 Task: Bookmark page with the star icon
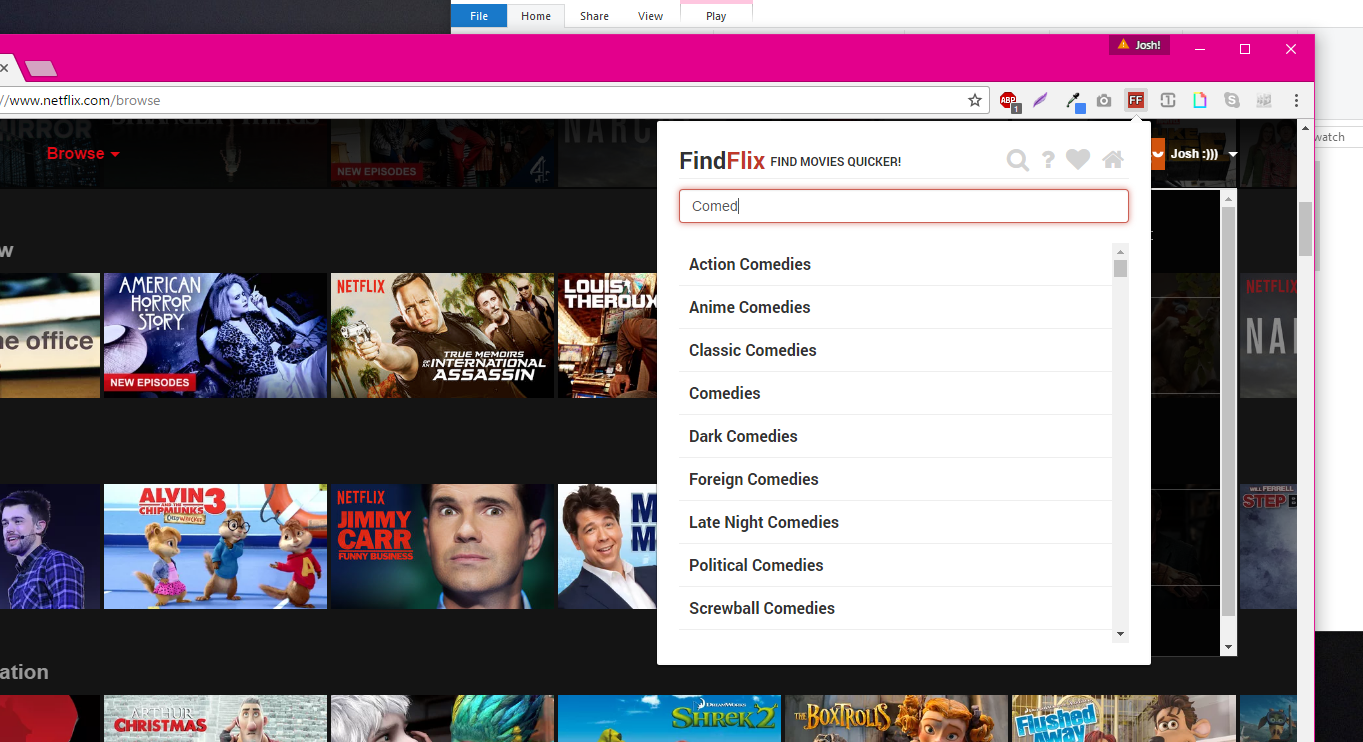click(x=975, y=100)
